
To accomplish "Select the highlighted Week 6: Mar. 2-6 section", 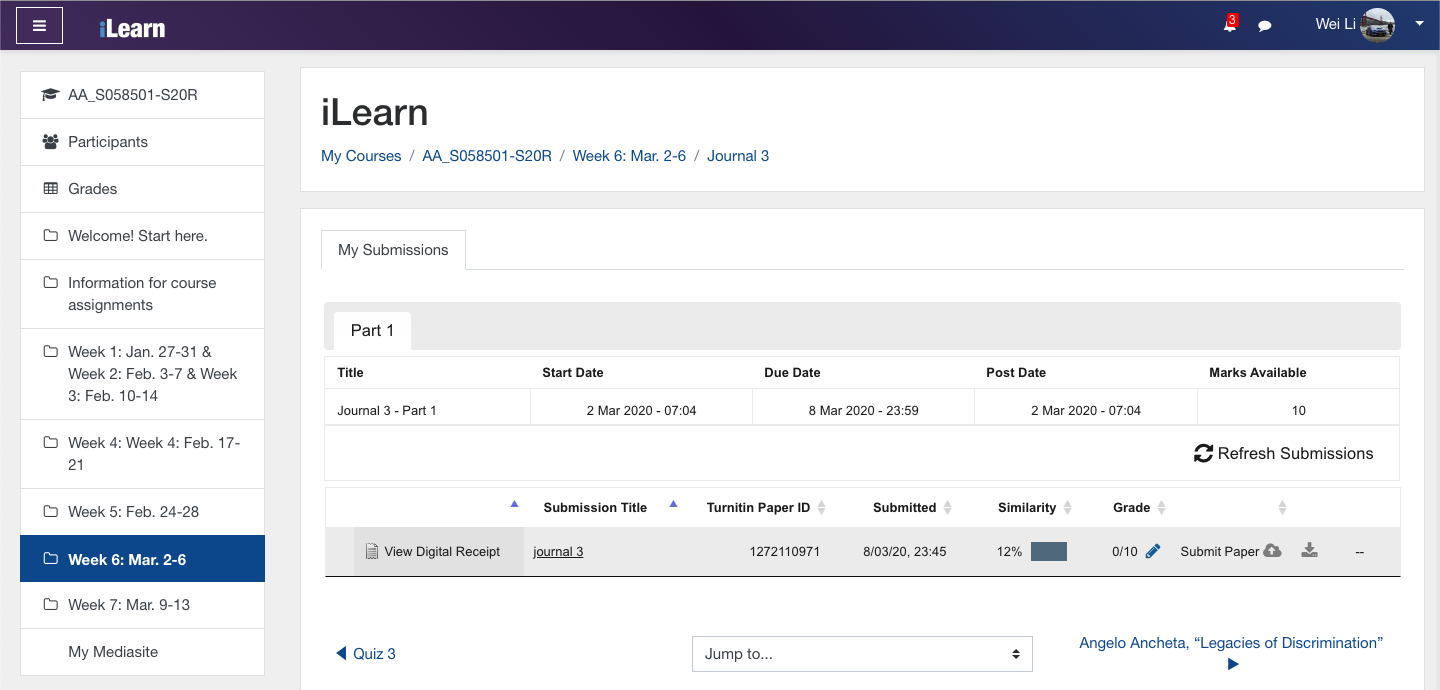I will pyautogui.click(x=142, y=559).
